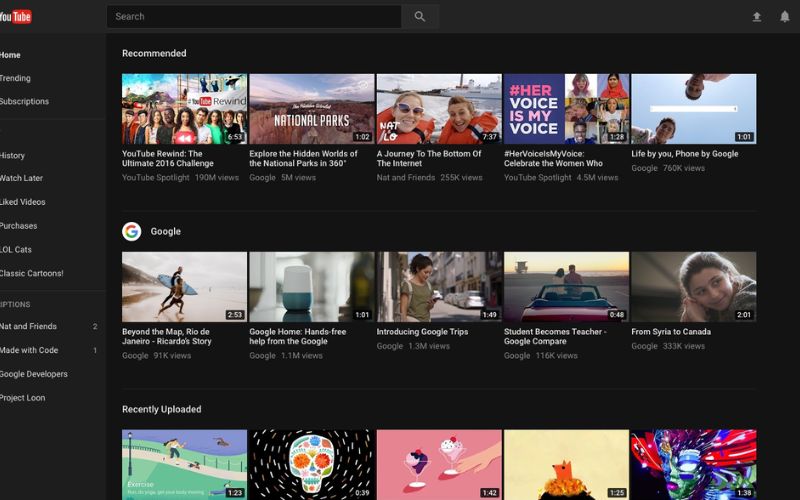Open #HerVoiceIsMyVoice video thumbnail

point(566,109)
